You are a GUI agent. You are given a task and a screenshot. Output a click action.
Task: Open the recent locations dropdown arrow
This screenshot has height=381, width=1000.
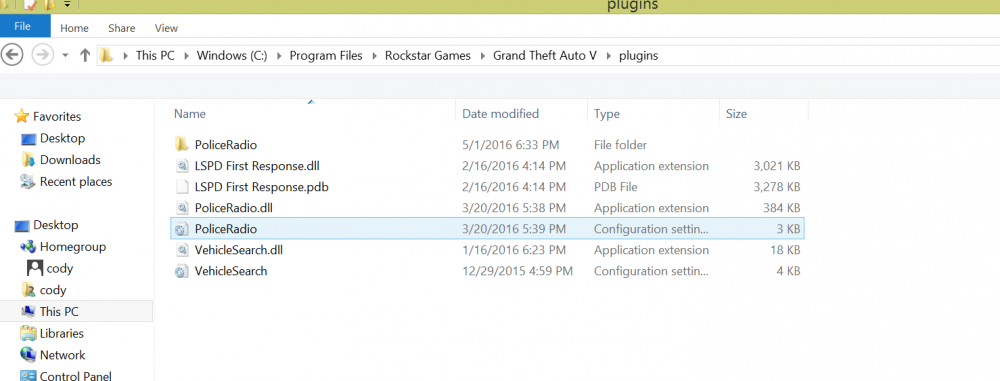[65, 56]
